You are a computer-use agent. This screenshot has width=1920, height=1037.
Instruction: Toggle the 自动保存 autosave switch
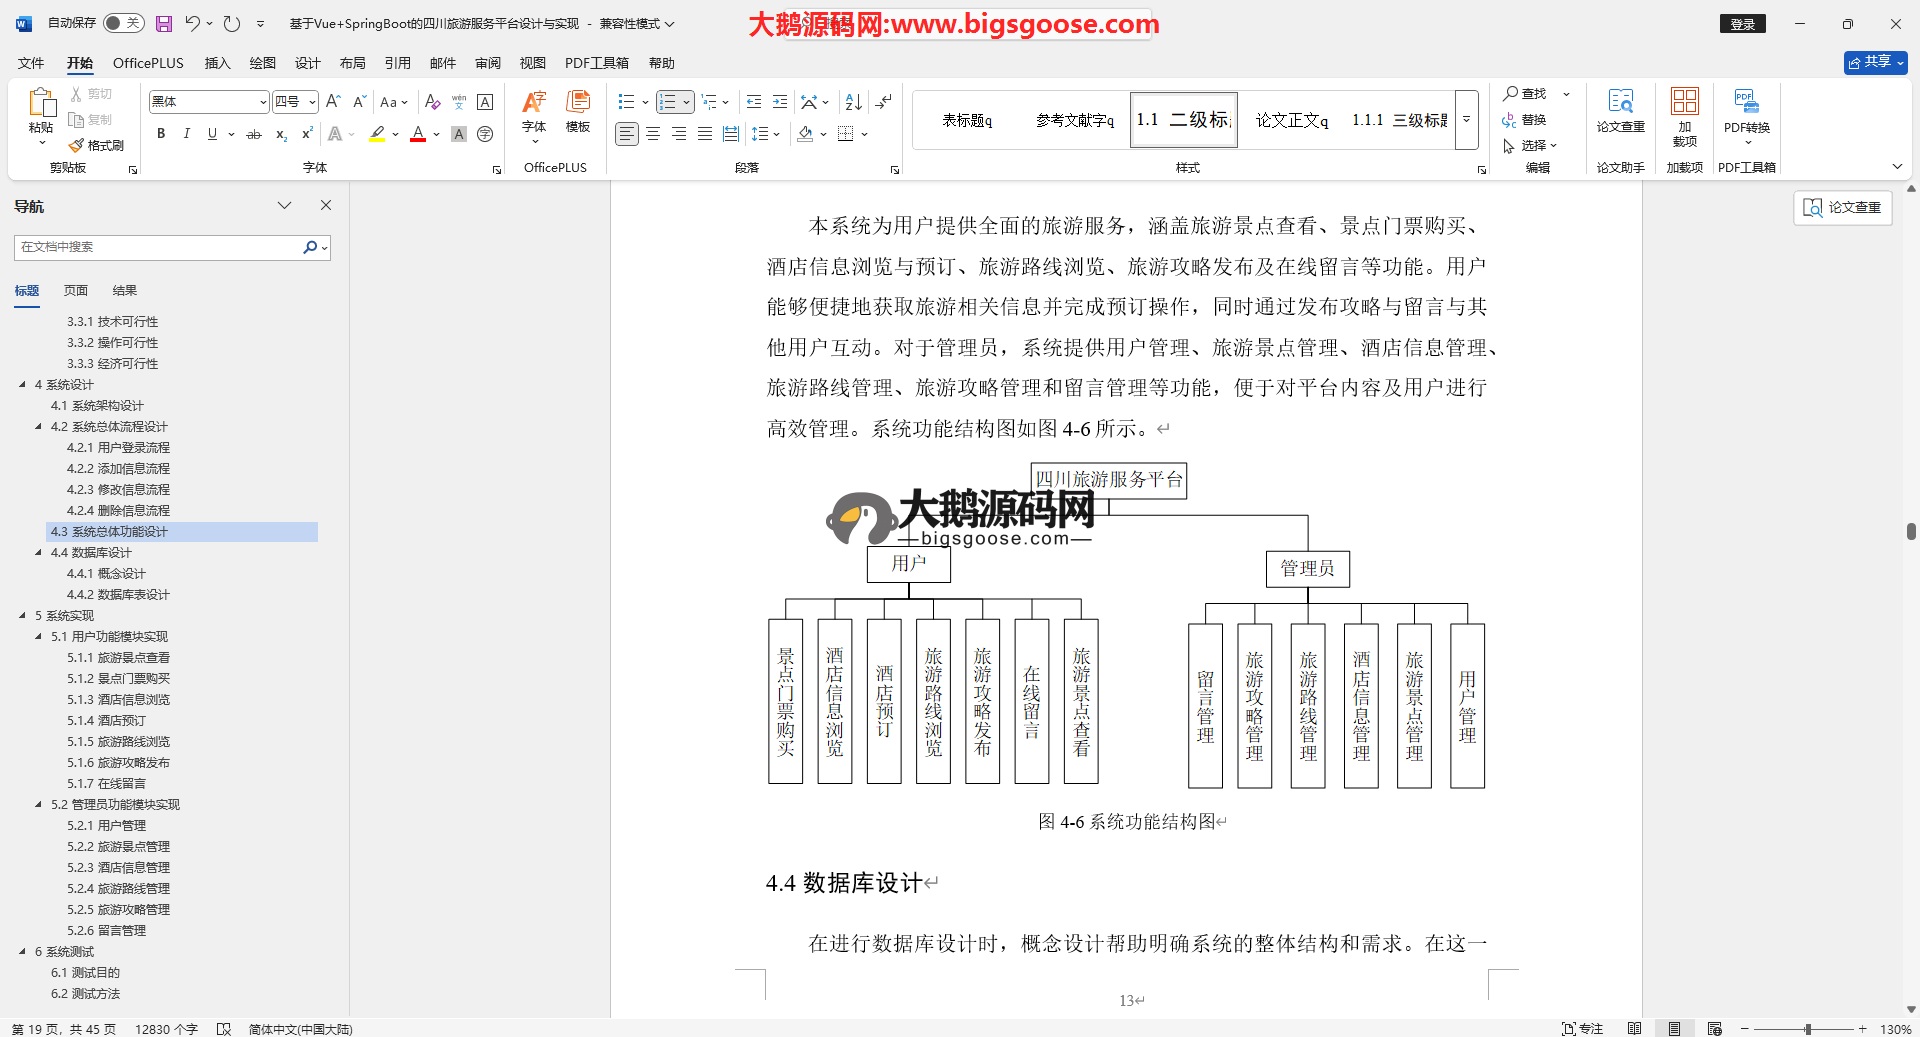pyautogui.click(x=123, y=23)
